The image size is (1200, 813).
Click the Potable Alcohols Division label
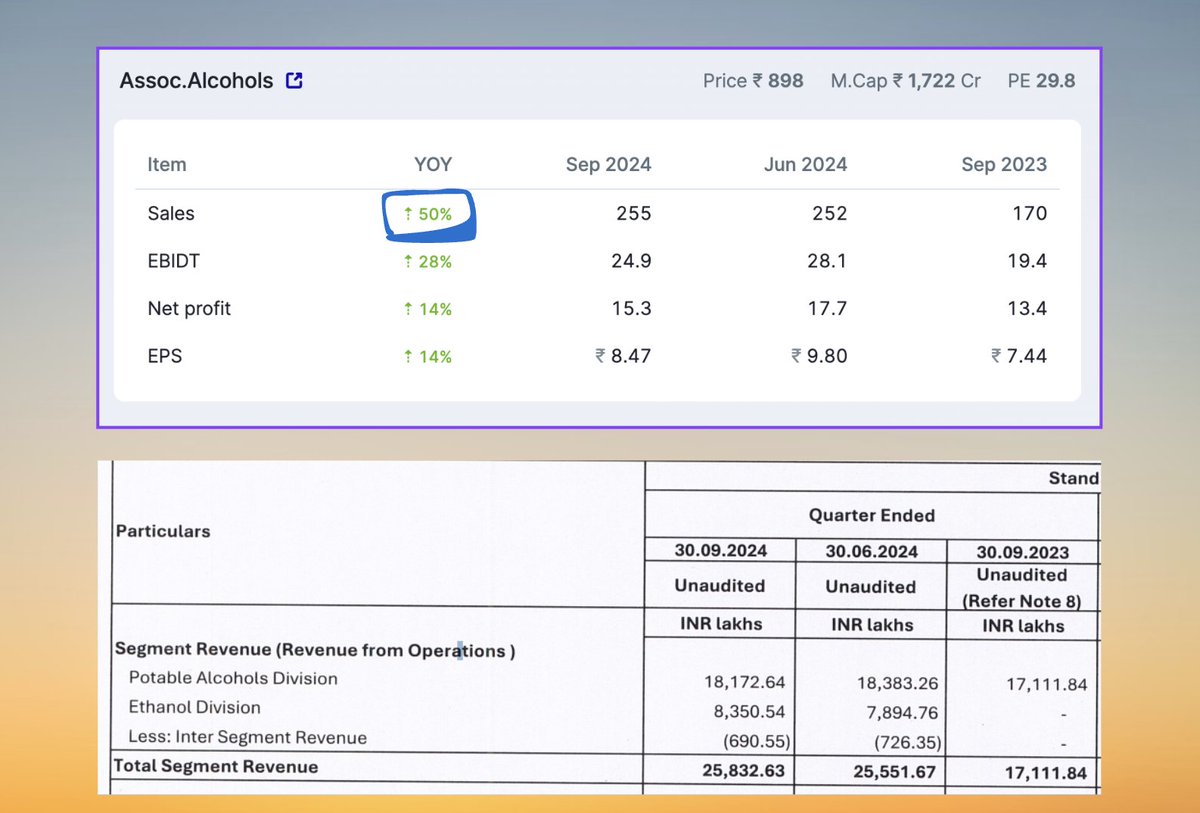(233, 678)
